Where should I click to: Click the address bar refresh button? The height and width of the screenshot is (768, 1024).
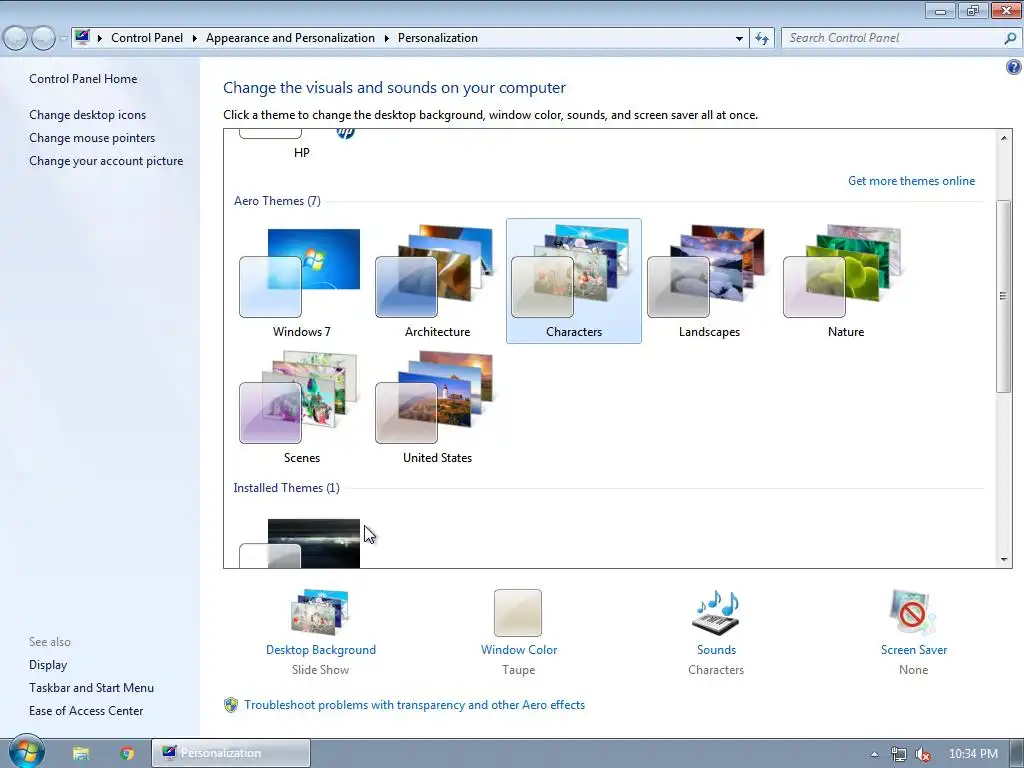[761, 39]
